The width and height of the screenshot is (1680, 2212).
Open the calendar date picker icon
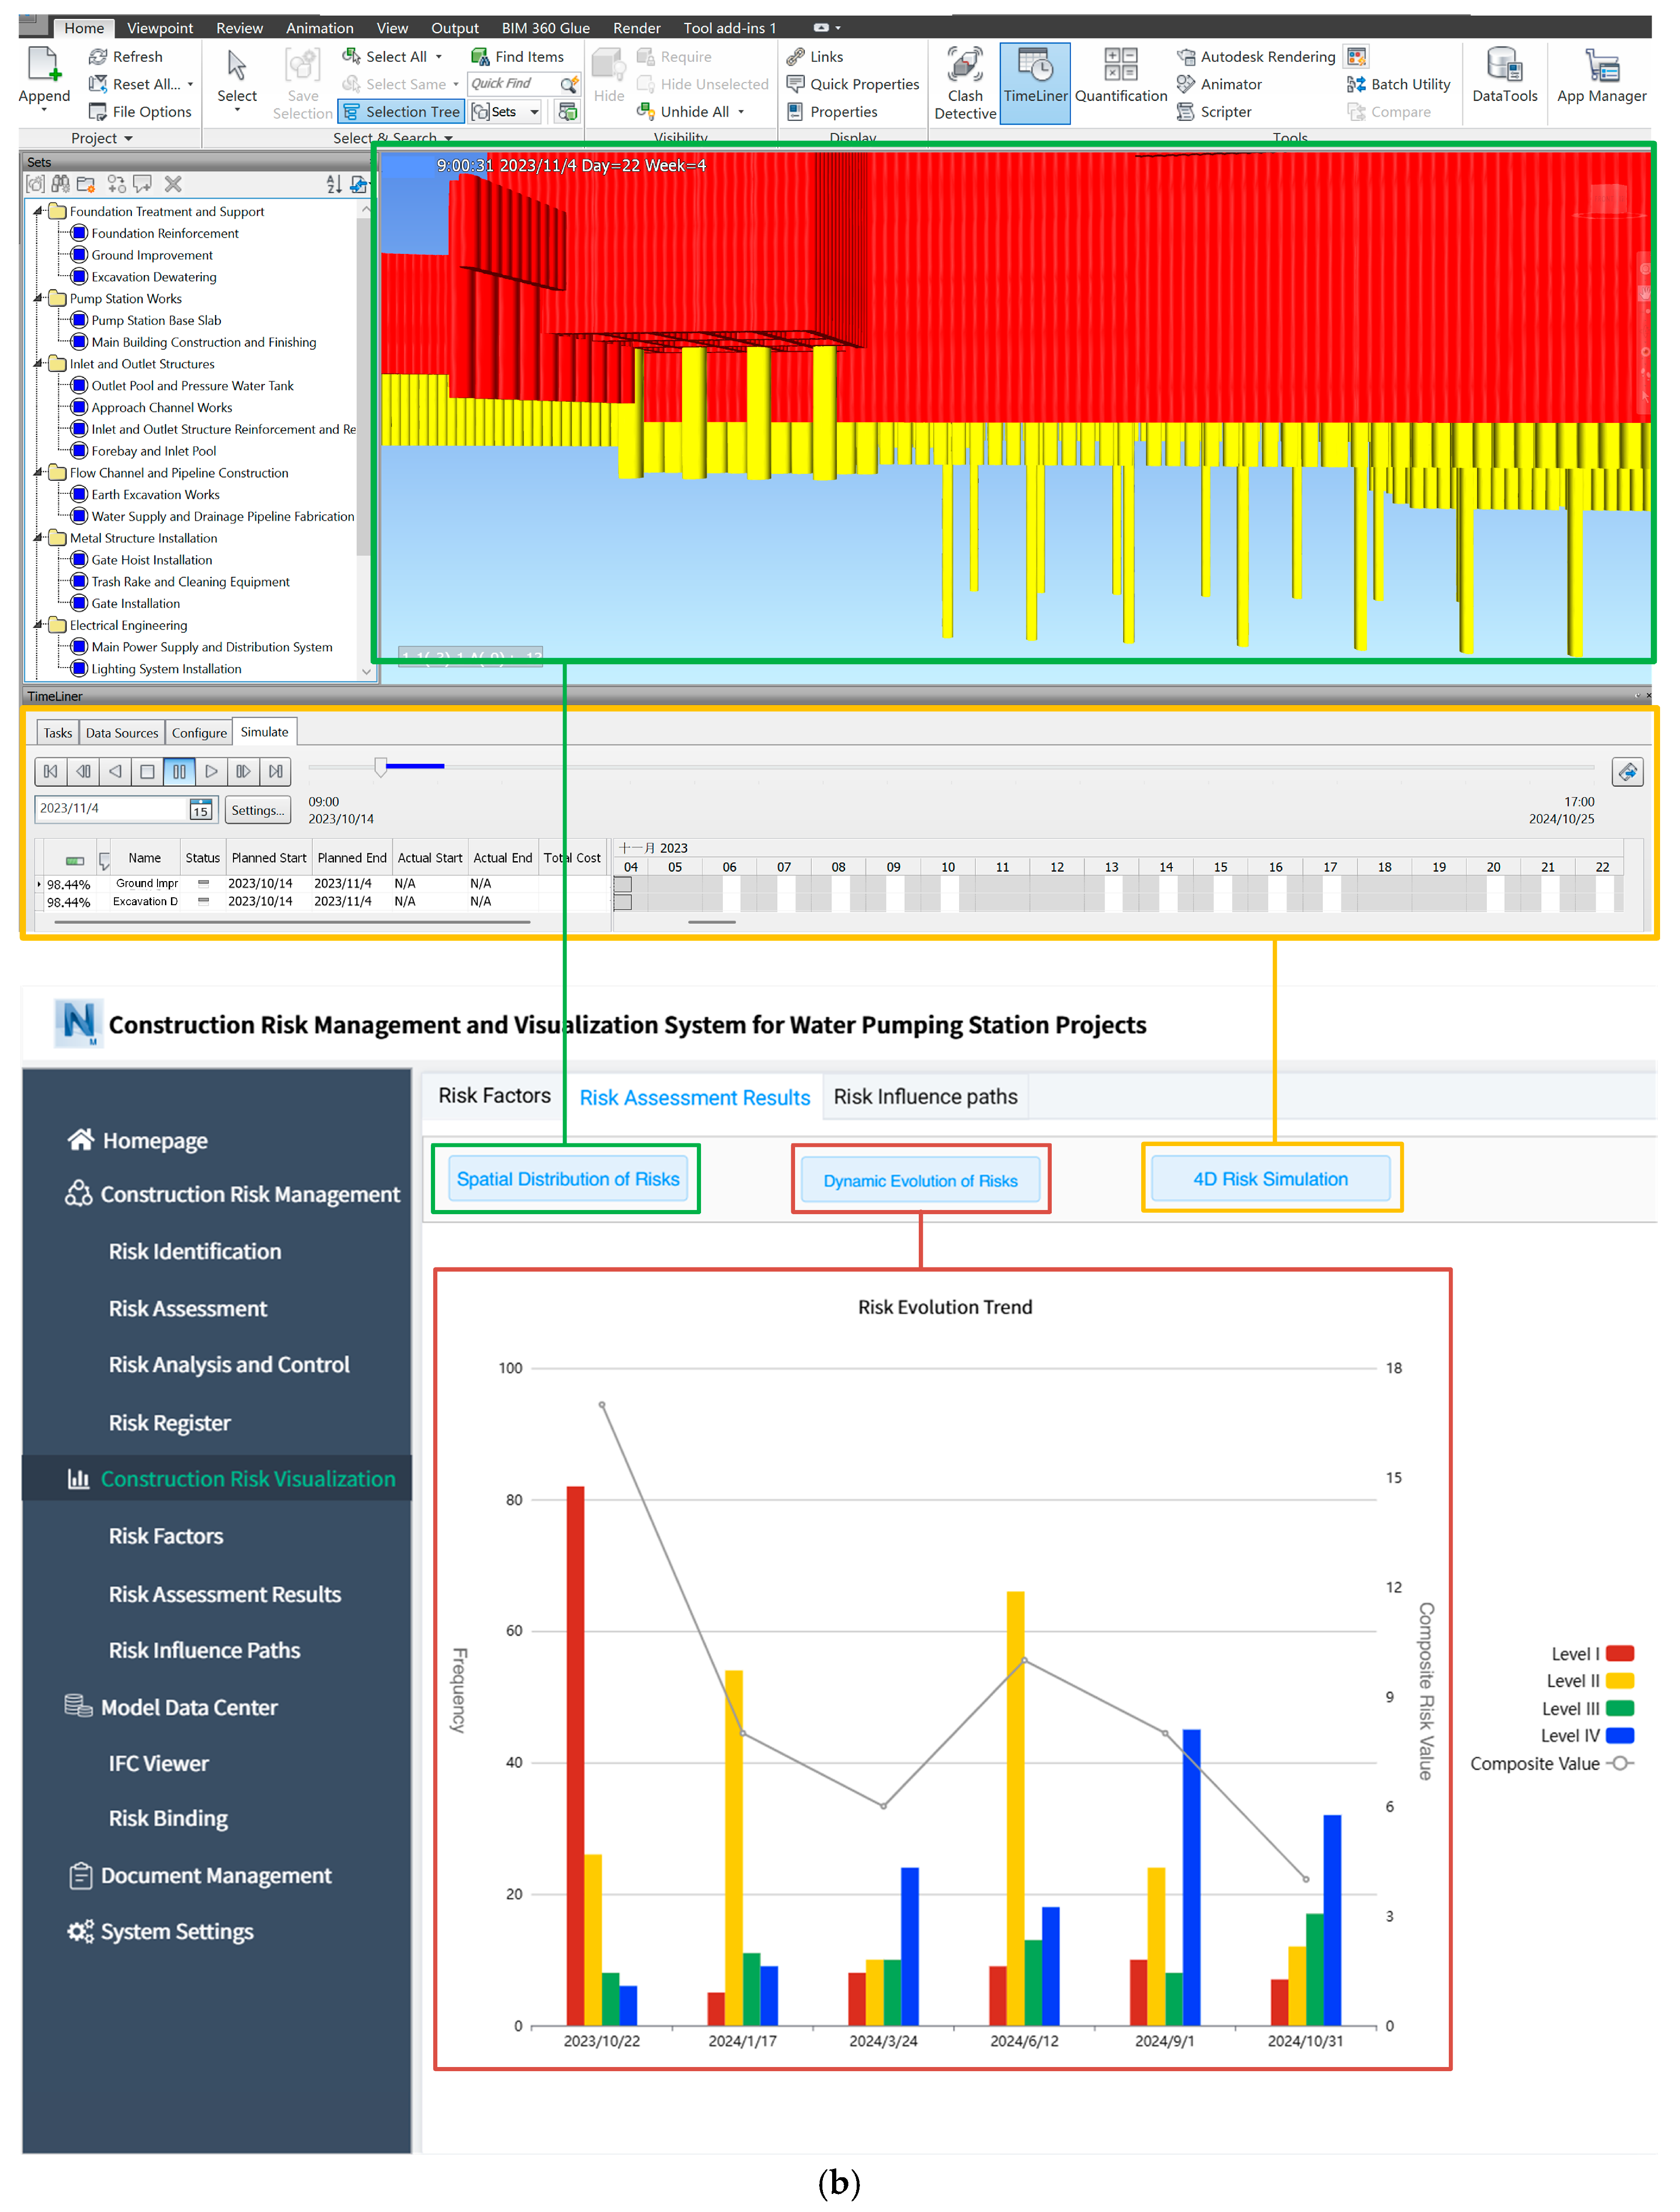pos(201,809)
